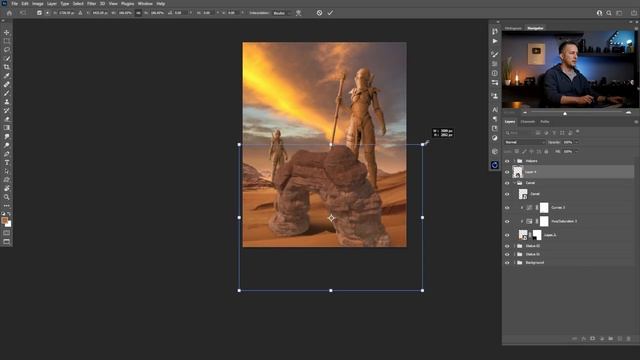Collapse the Canal layer group
The width and height of the screenshot is (640, 360).
tap(514, 183)
